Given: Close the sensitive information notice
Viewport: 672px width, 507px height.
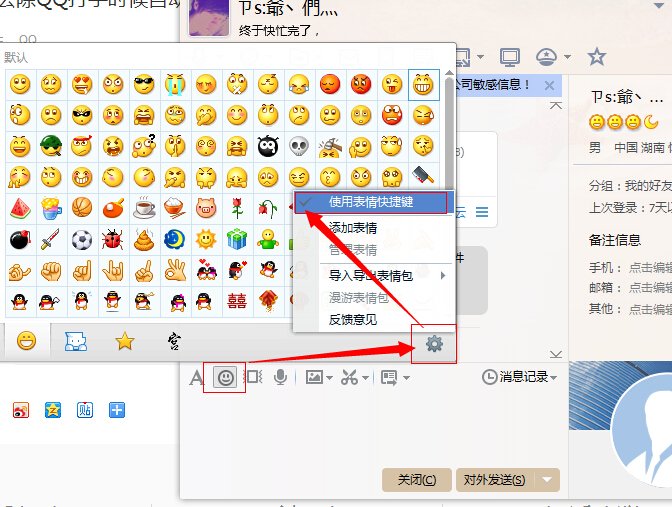Looking at the screenshot, I should pyautogui.click(x=549, y=85).
